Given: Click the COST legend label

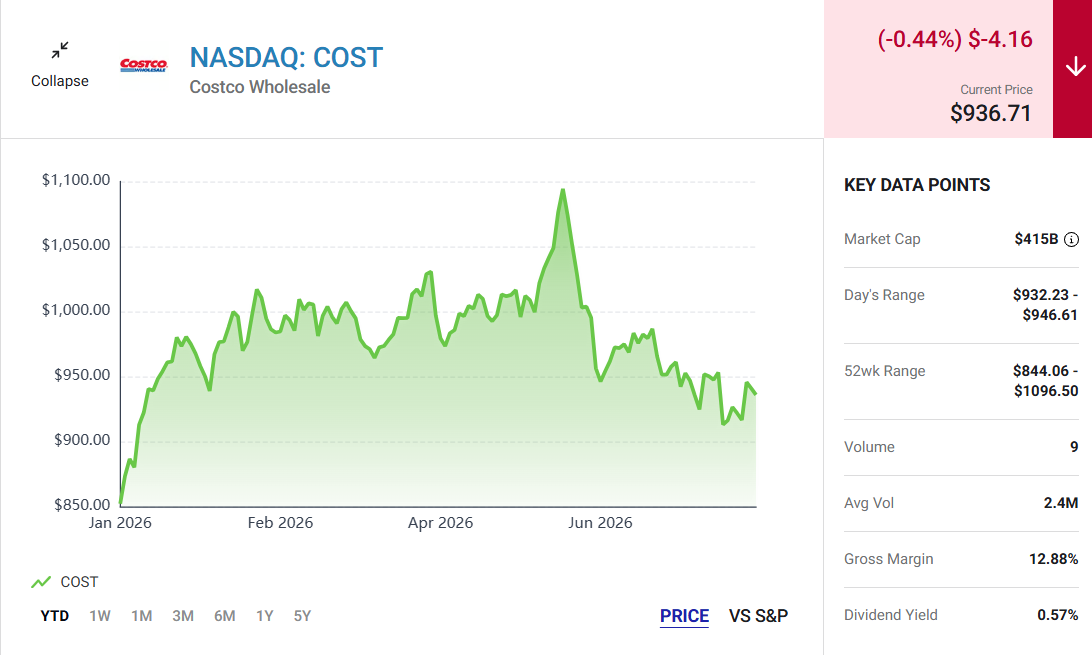Looking at the screenshot, I should 79,582.
